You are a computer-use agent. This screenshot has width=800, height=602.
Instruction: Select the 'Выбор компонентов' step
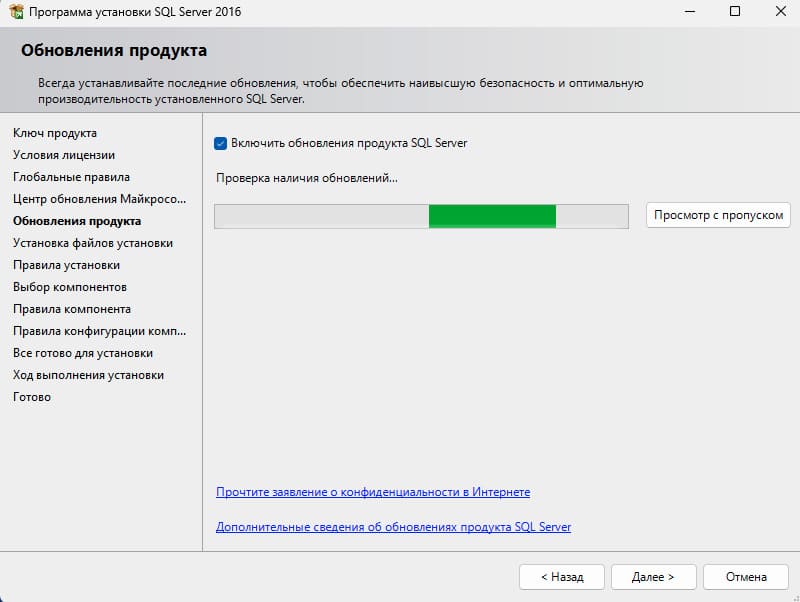tap(70, 287)
